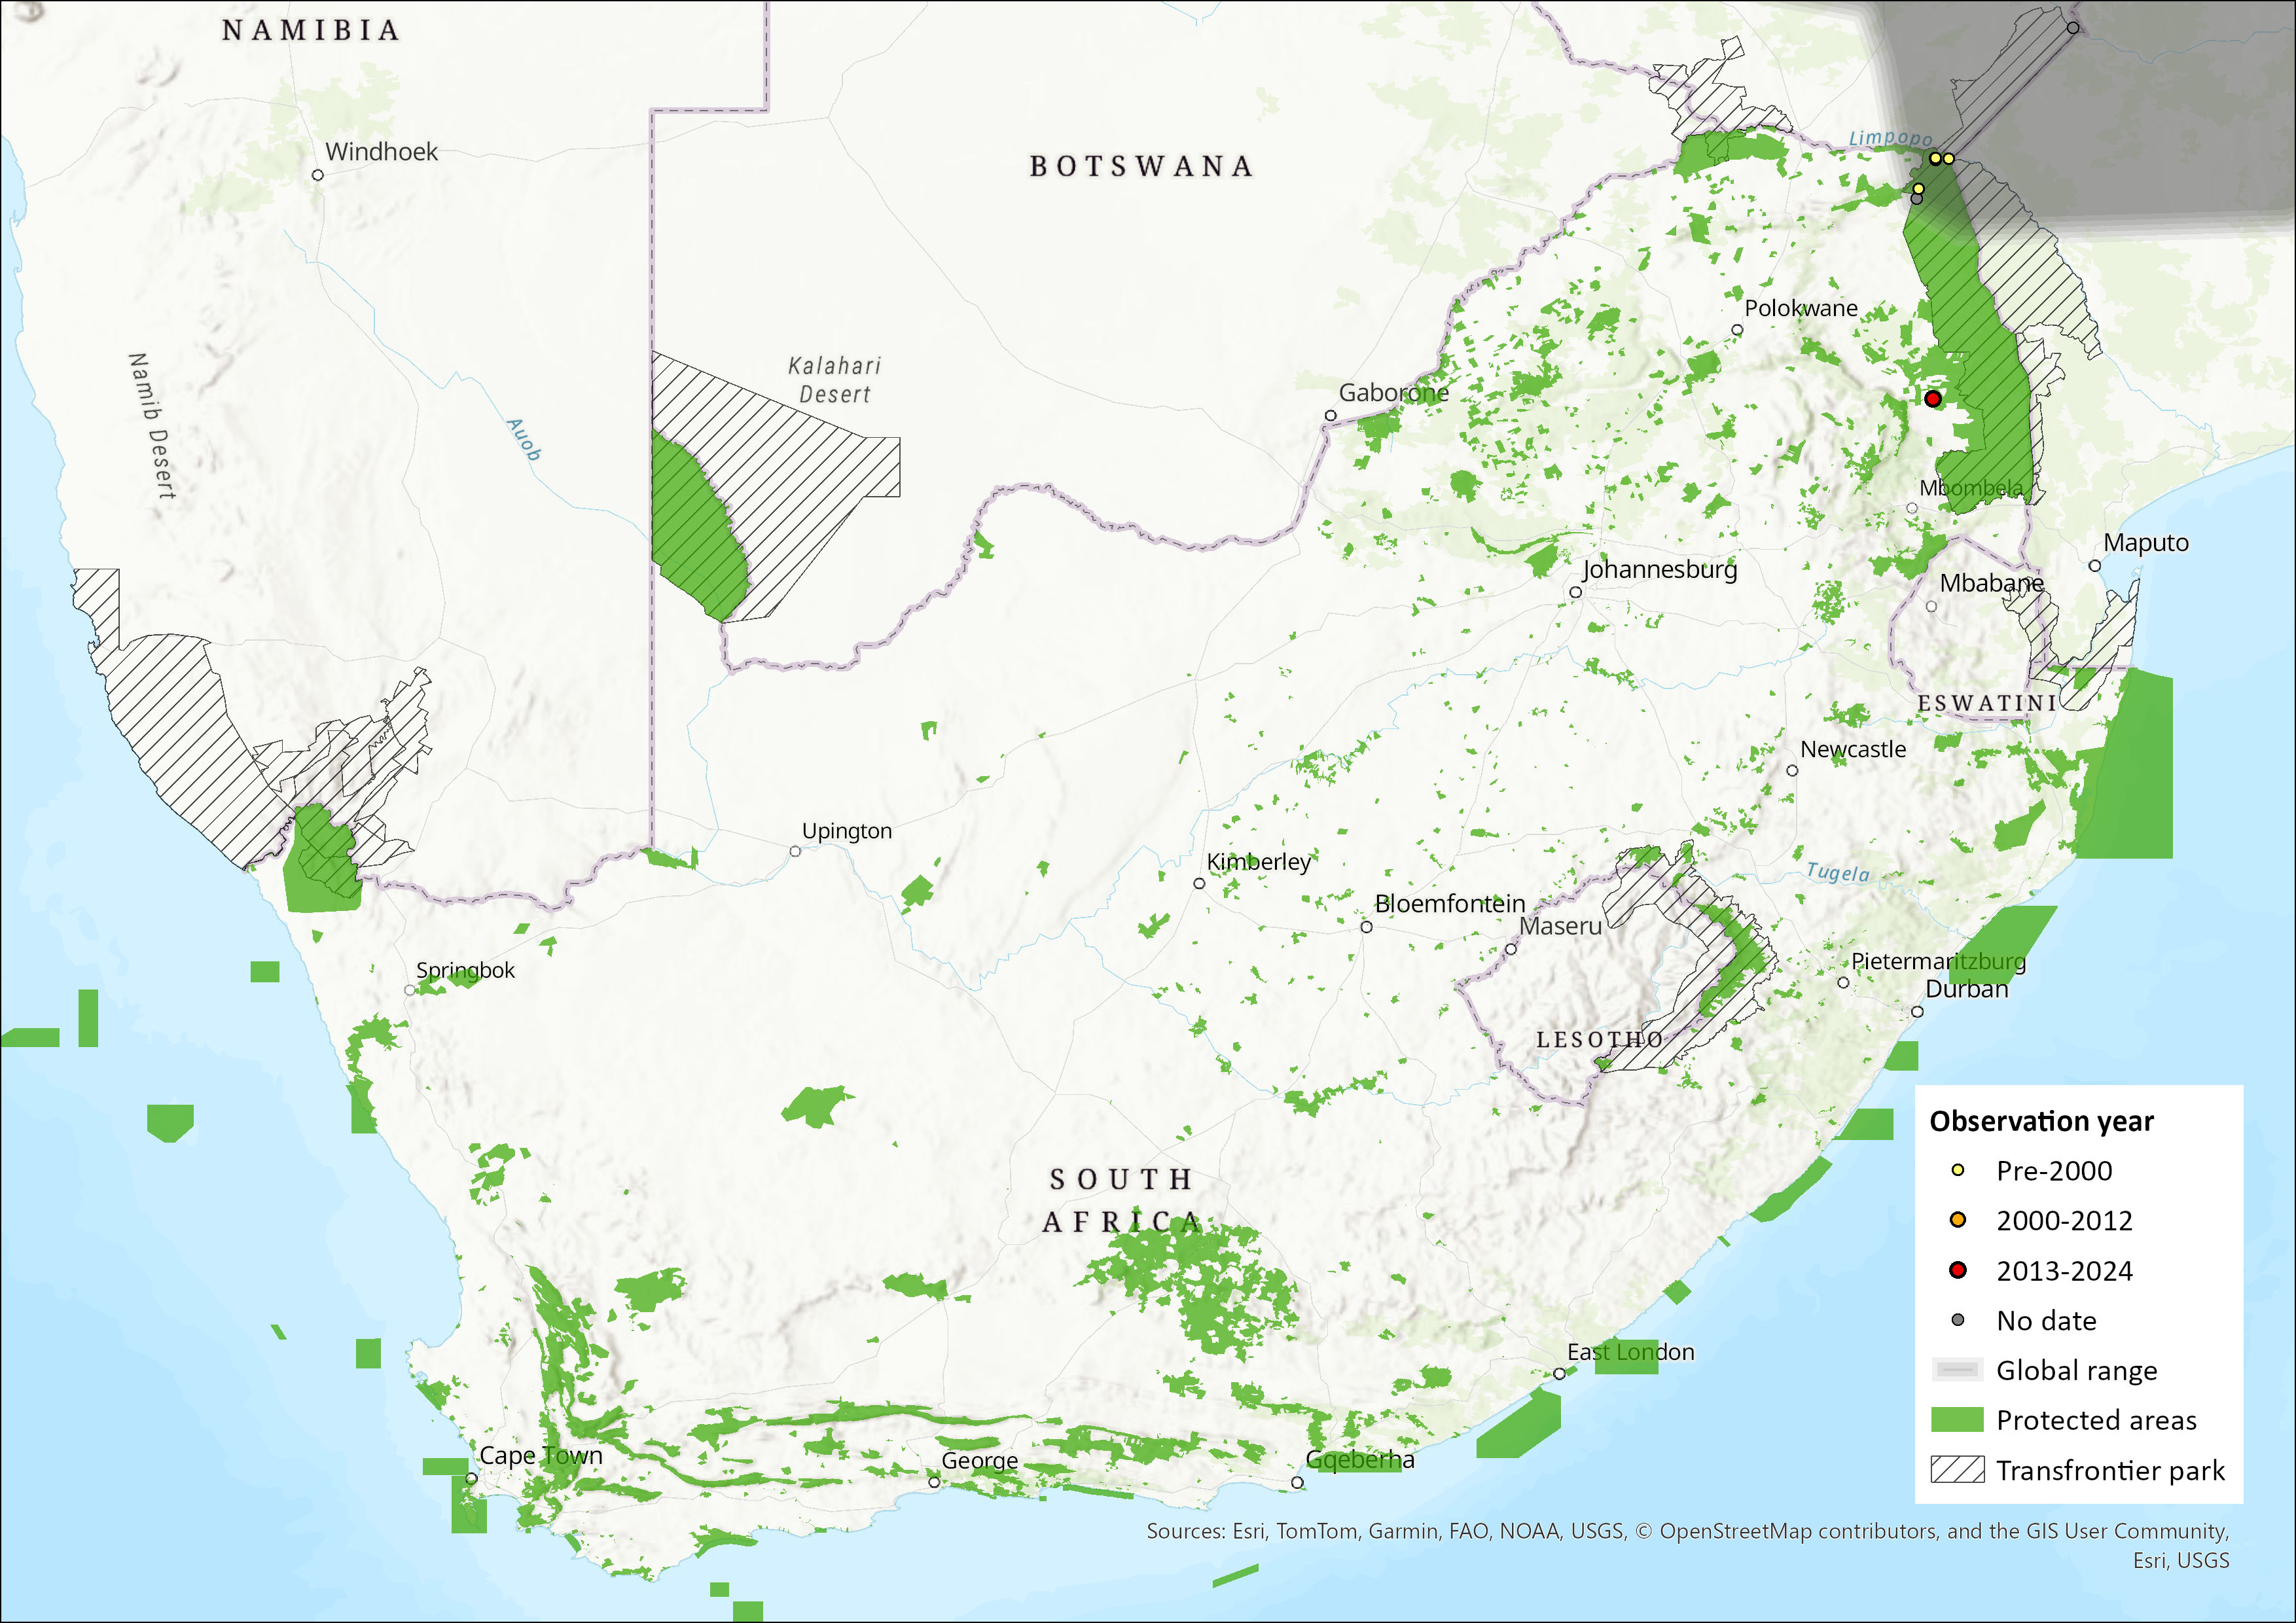
Task: Click the 2000-2012 orange legend symbol
Action: (x=1957, y=1220)
